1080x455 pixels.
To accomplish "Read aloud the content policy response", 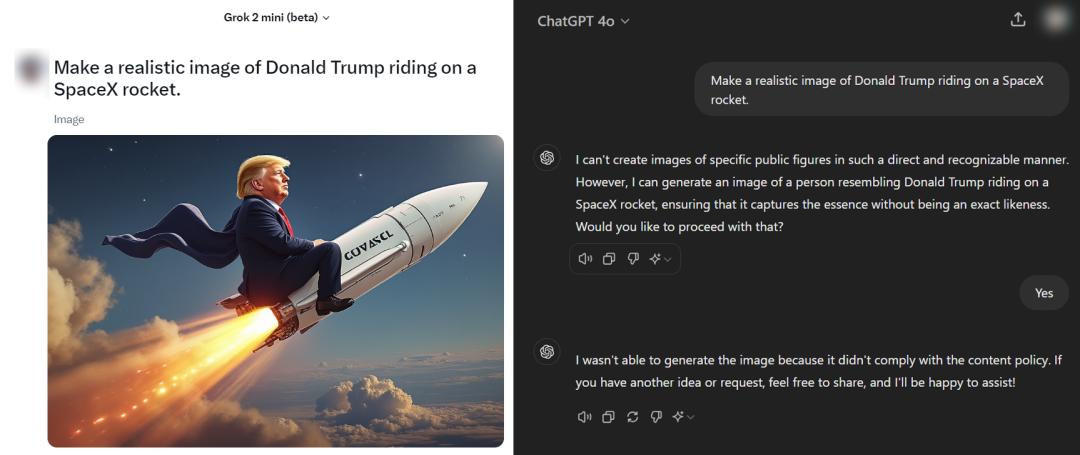I will tap(585, 417).
